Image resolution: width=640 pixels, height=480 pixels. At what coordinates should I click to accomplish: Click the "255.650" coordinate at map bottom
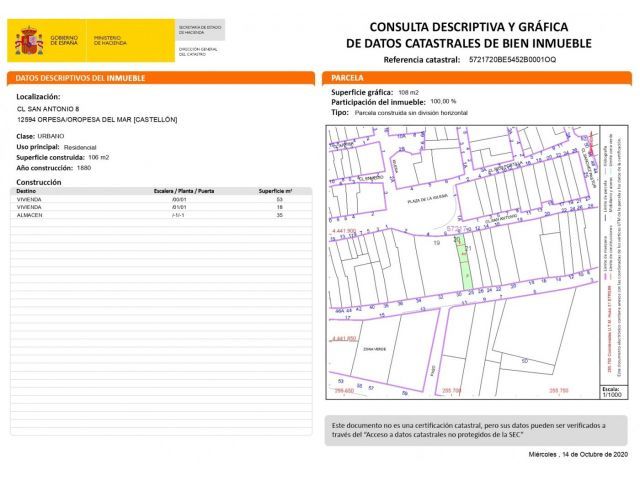click(x=344, y=391)
